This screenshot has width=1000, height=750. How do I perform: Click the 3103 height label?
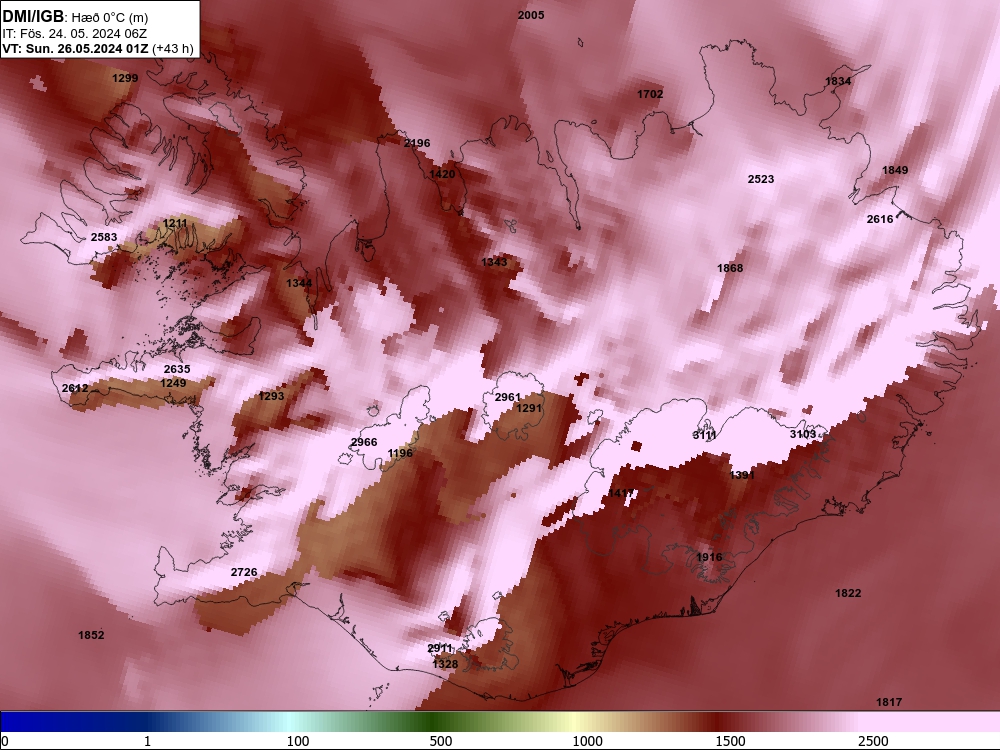[x=803, y=434]
